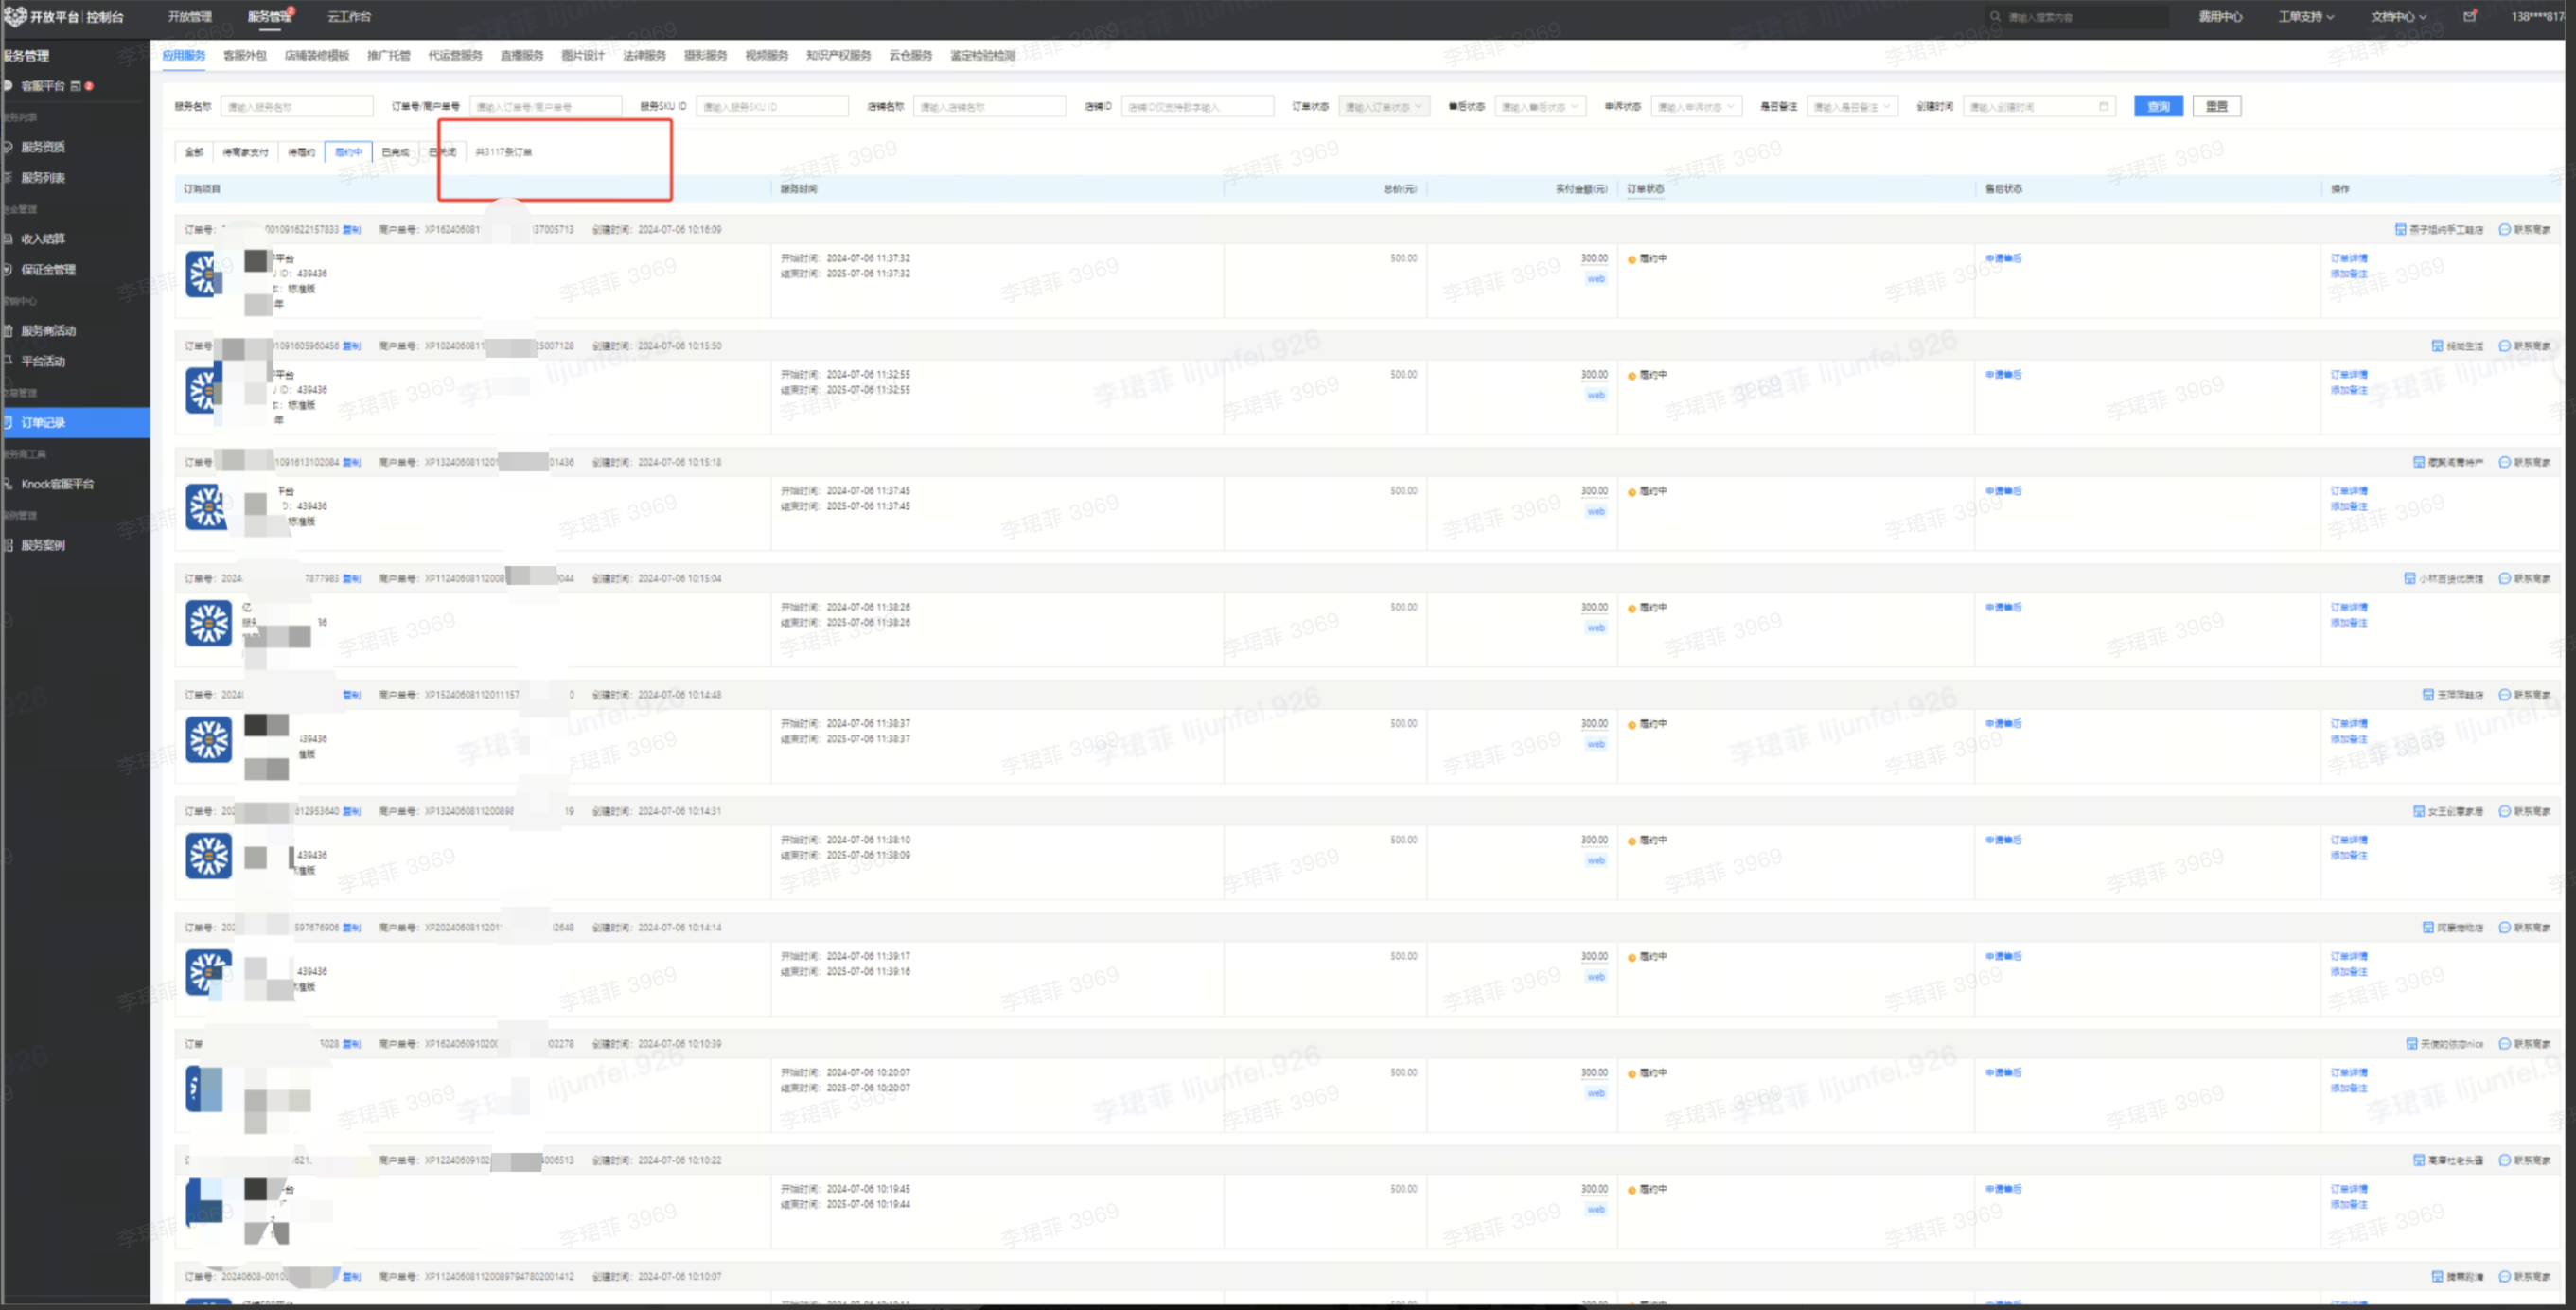The width and height of the screenshot is (2576, 1310).
Task: Click the 订单记录 sidebar icon
Action: [x=8, y=422]
